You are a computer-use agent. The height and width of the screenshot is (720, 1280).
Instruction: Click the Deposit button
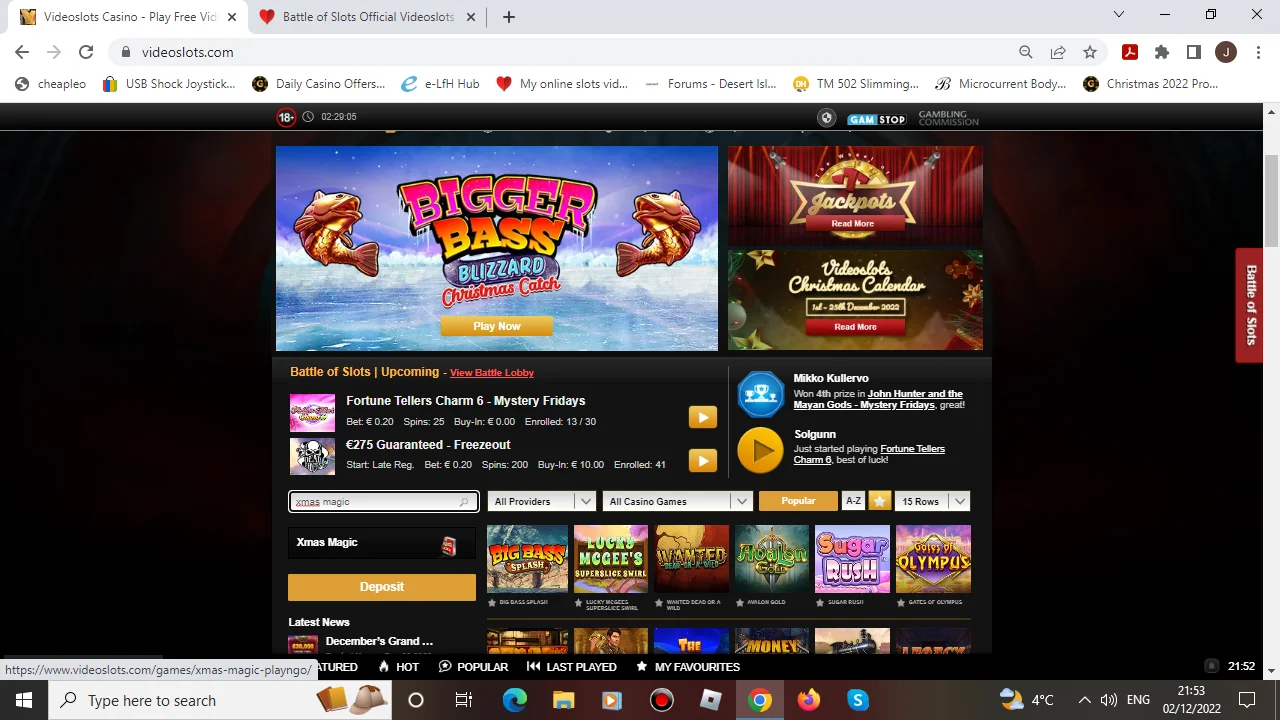pyautogui.click(x=382, y=587)
